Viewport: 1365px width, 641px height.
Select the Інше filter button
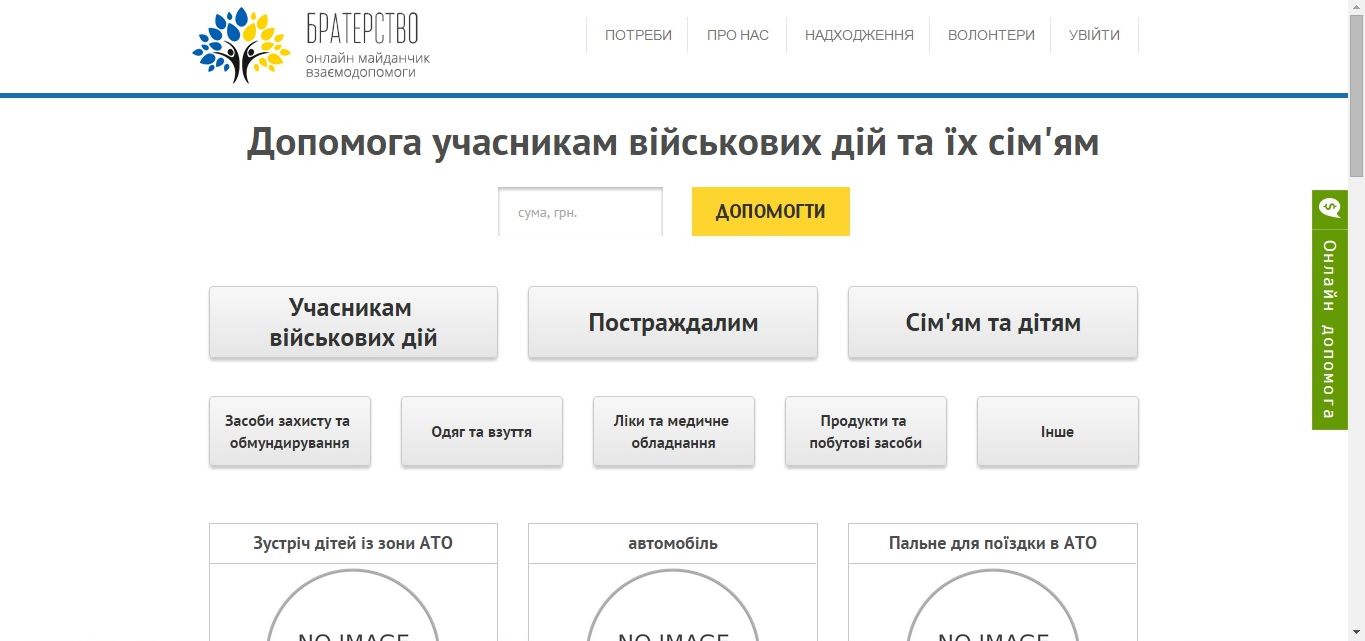click(1057, 431)
